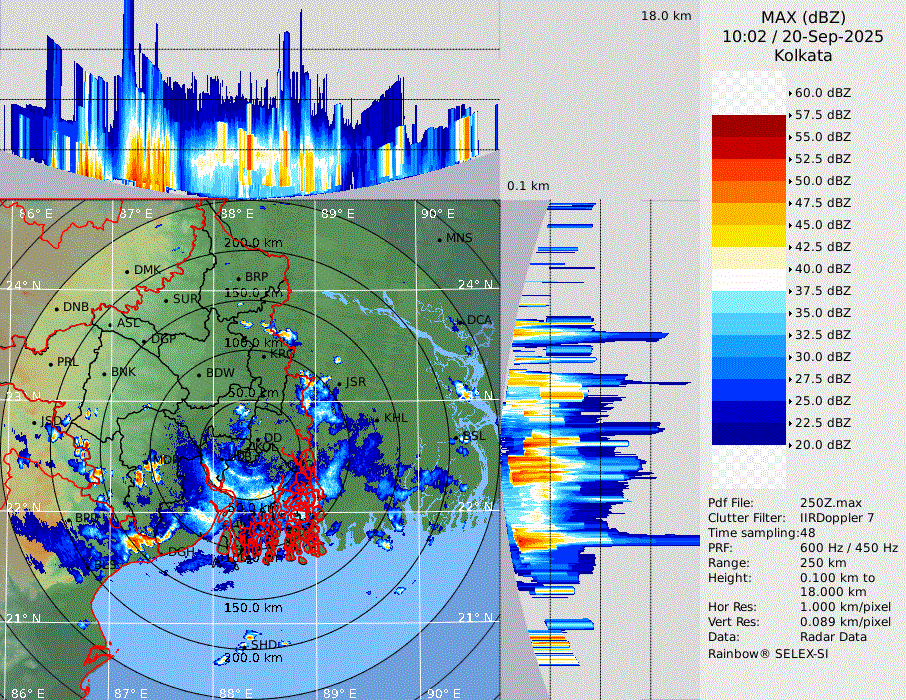The width and height of the screenshot is (906, 700).
Task: Click the 50.0 km range ring label
Action: pyautogui.click(x=252, y=392)
